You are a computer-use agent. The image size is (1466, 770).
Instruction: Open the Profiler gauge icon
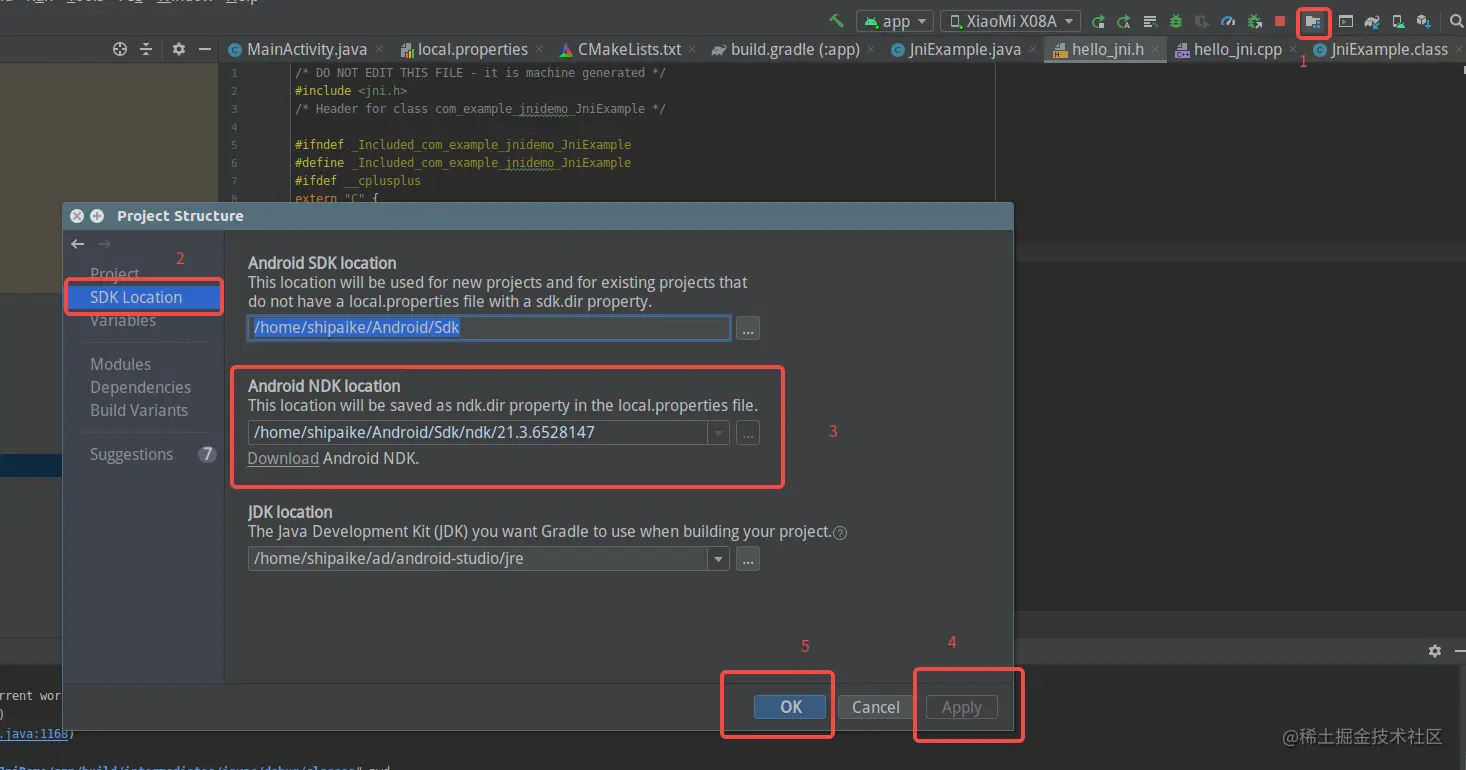pos(1228,21)
